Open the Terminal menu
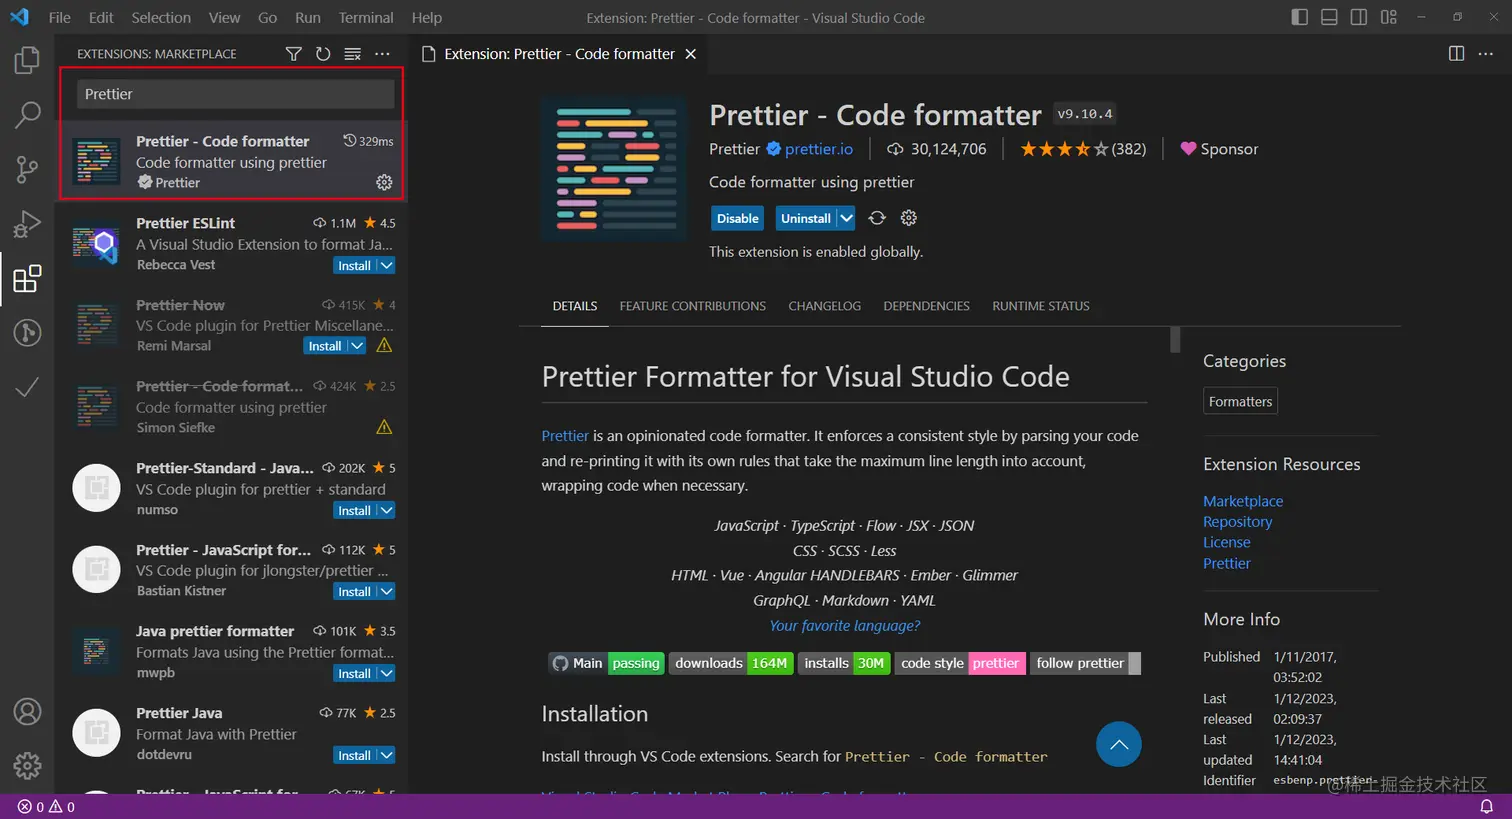1512x819 pixels. 366,17
